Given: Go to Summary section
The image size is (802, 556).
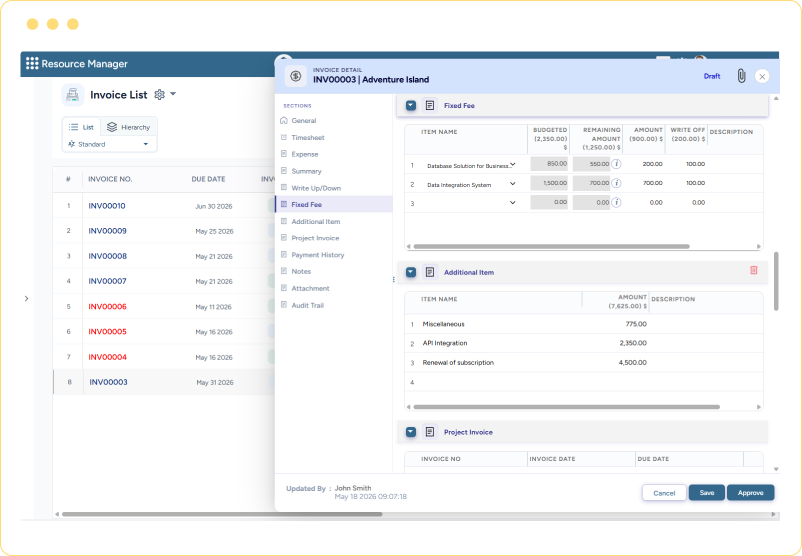Looking at the screenshot, I should point(306,171).
